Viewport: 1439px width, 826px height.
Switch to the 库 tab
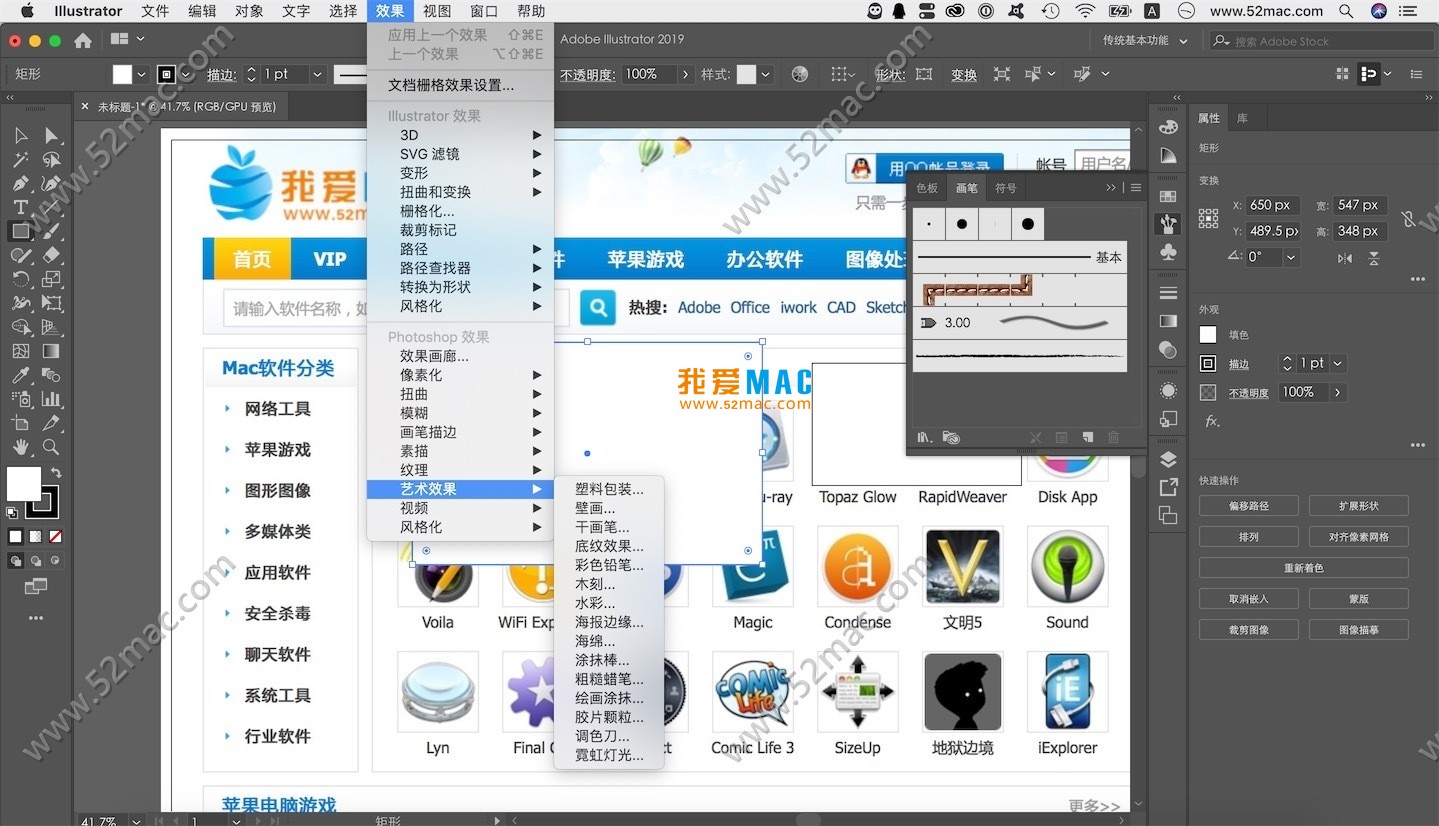[1243, 118]
